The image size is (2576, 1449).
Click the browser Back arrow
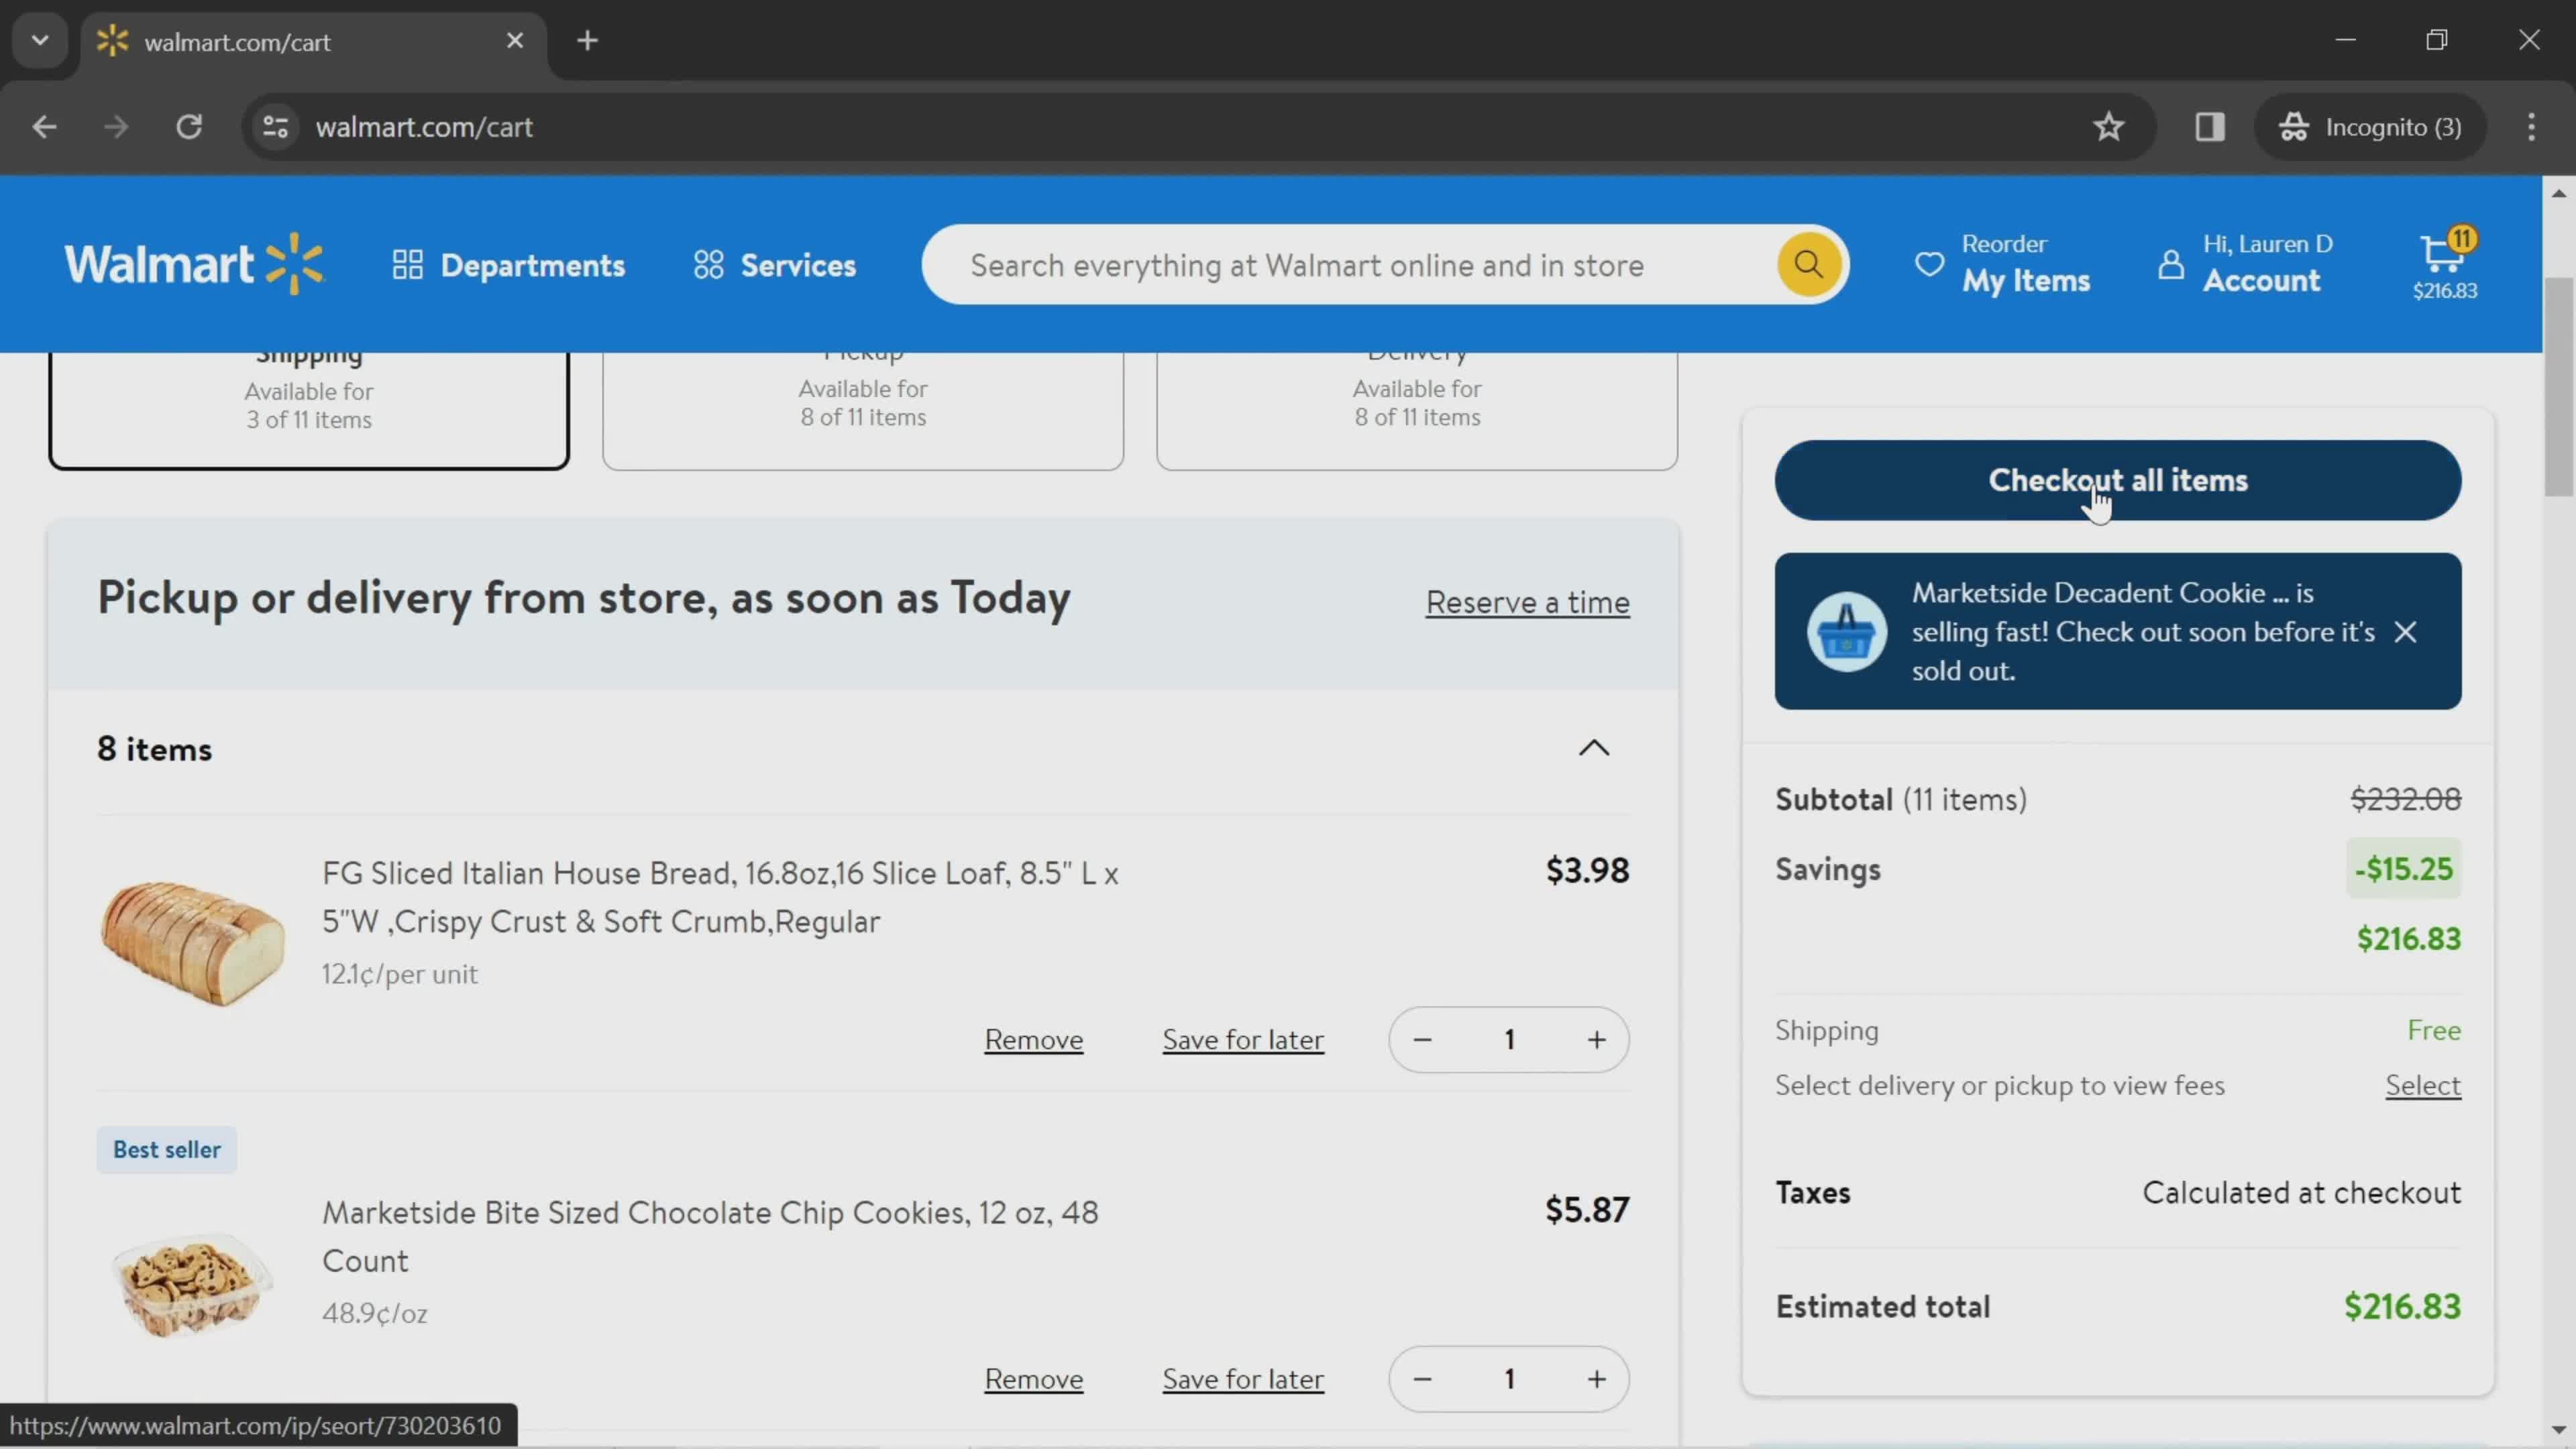pyautogui.click(x=44, y=127)
